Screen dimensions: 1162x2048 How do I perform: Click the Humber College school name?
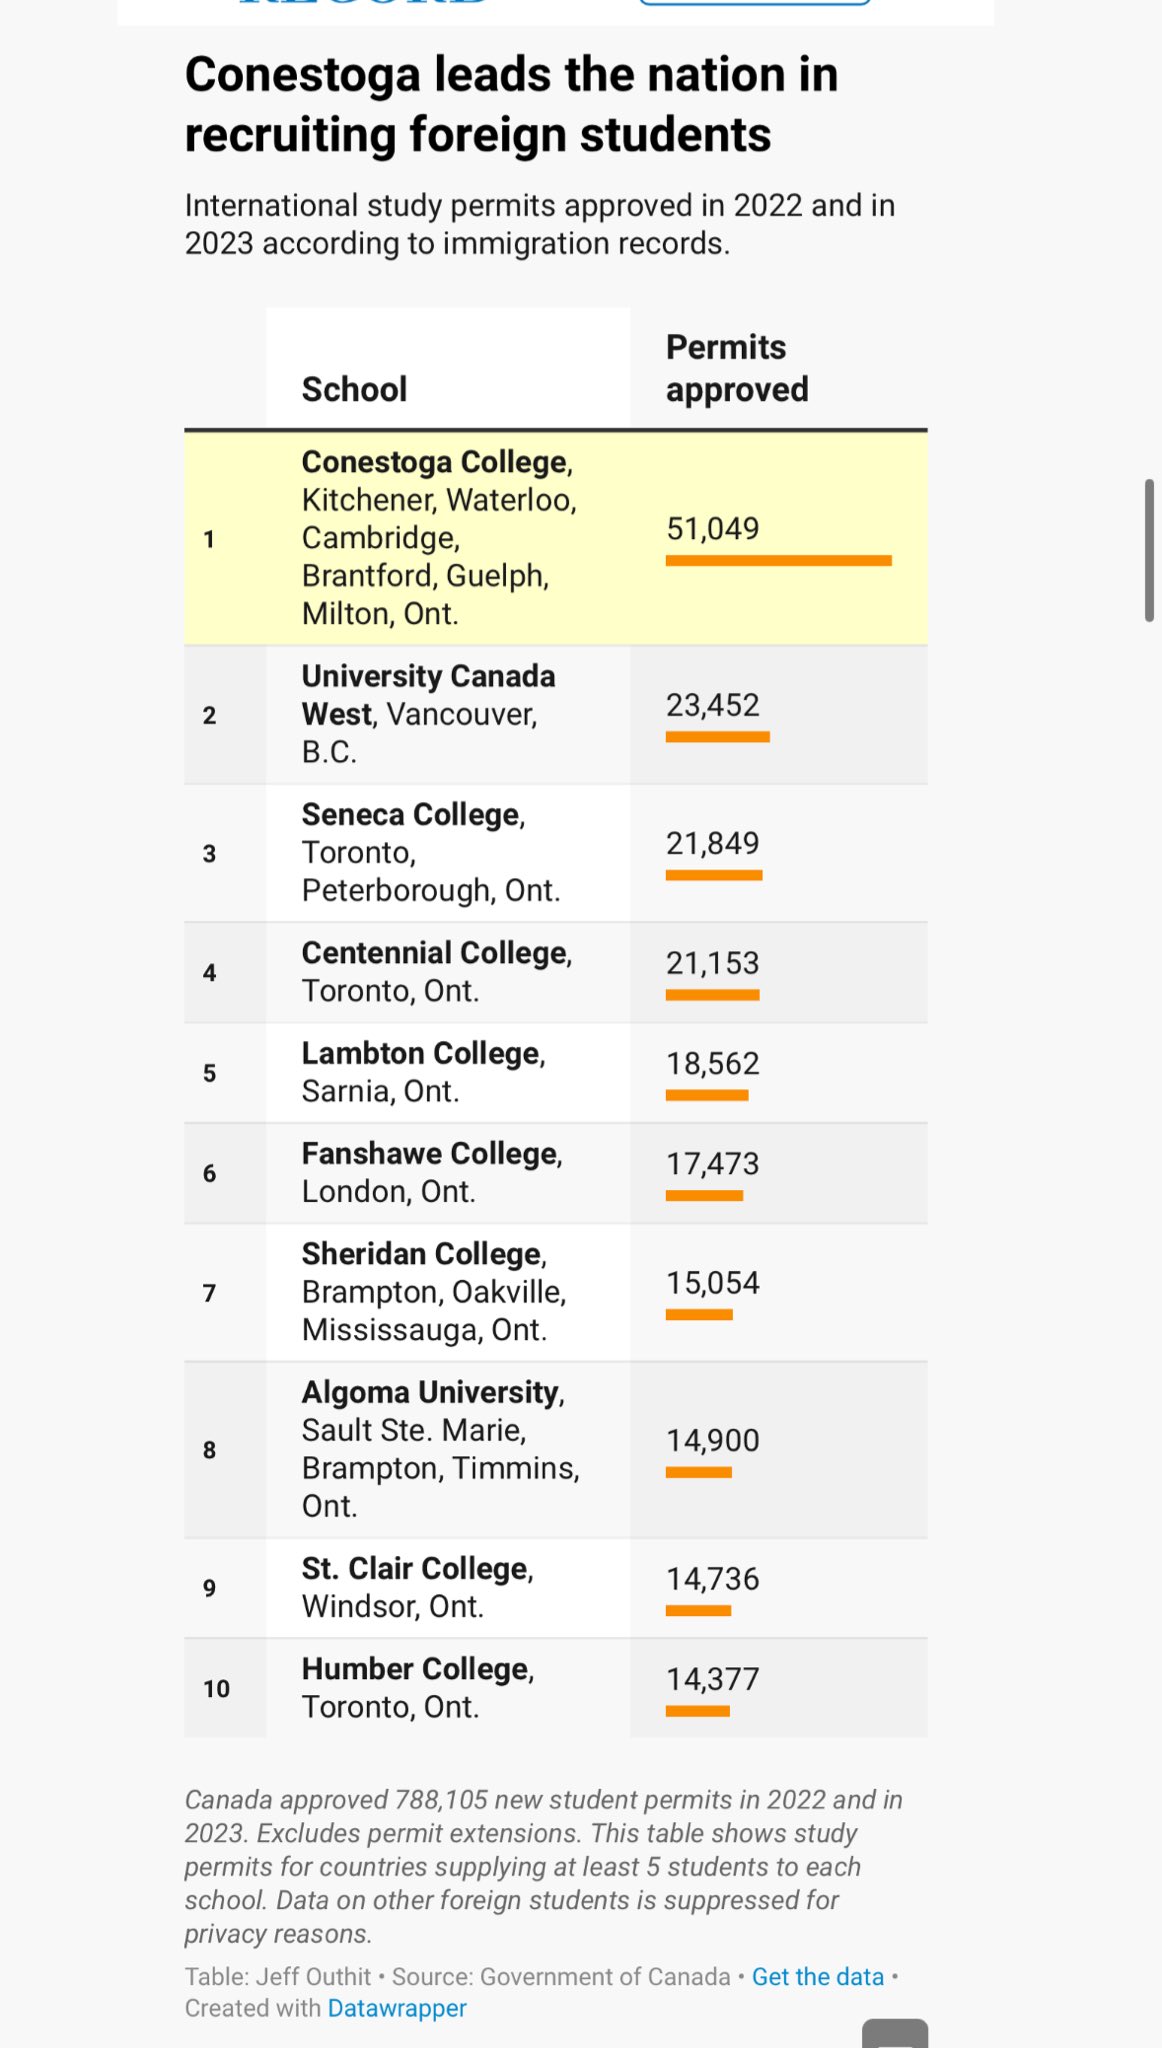[x=415, y=1669]
